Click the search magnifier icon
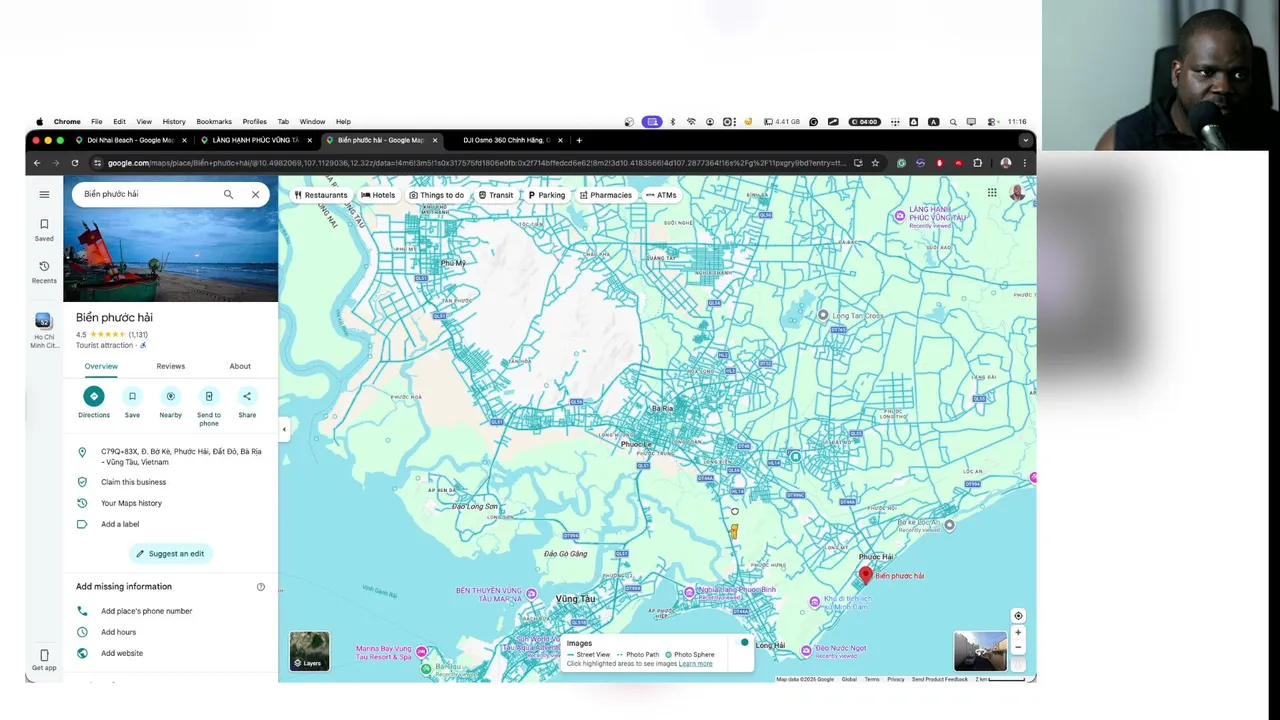The height and width of the screenshot is (720, 1280). (228, 194)
